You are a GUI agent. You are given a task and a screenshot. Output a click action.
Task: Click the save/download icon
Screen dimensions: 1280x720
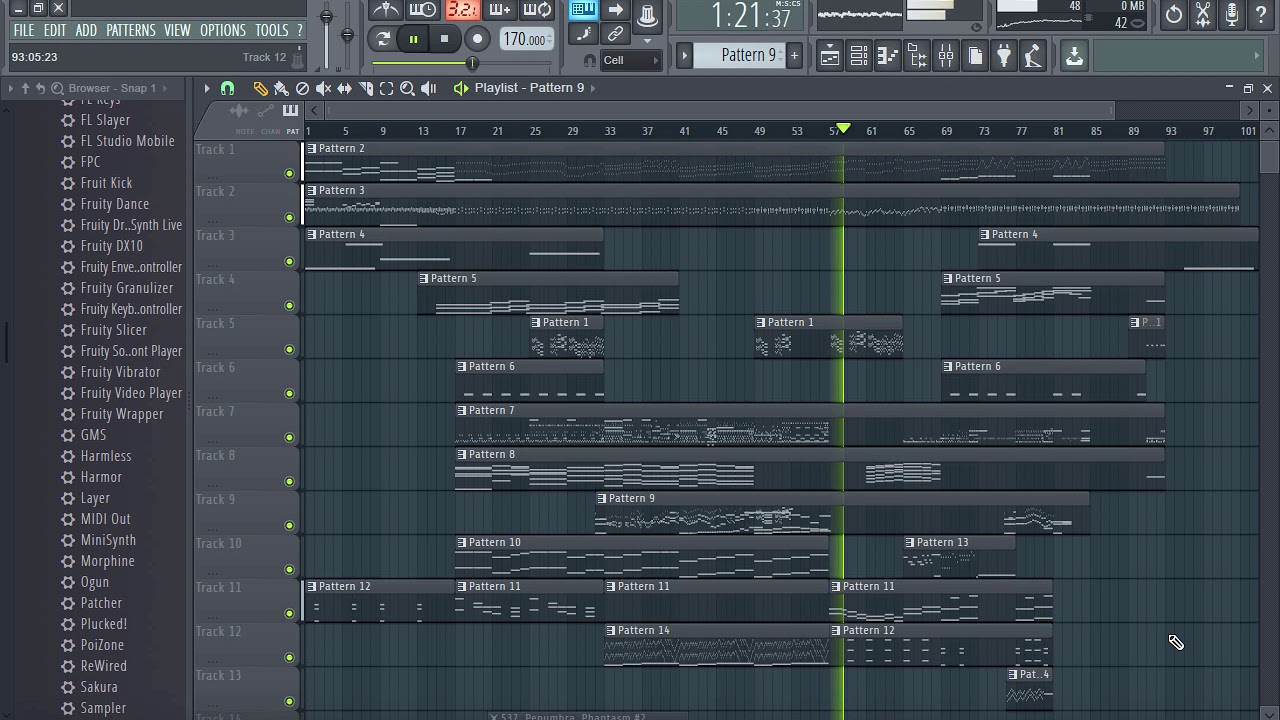[x=1074, y=56]
